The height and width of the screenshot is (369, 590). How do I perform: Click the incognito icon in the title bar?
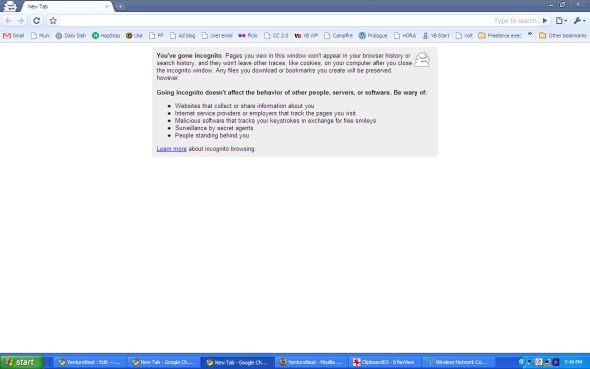tap(10, 6)
